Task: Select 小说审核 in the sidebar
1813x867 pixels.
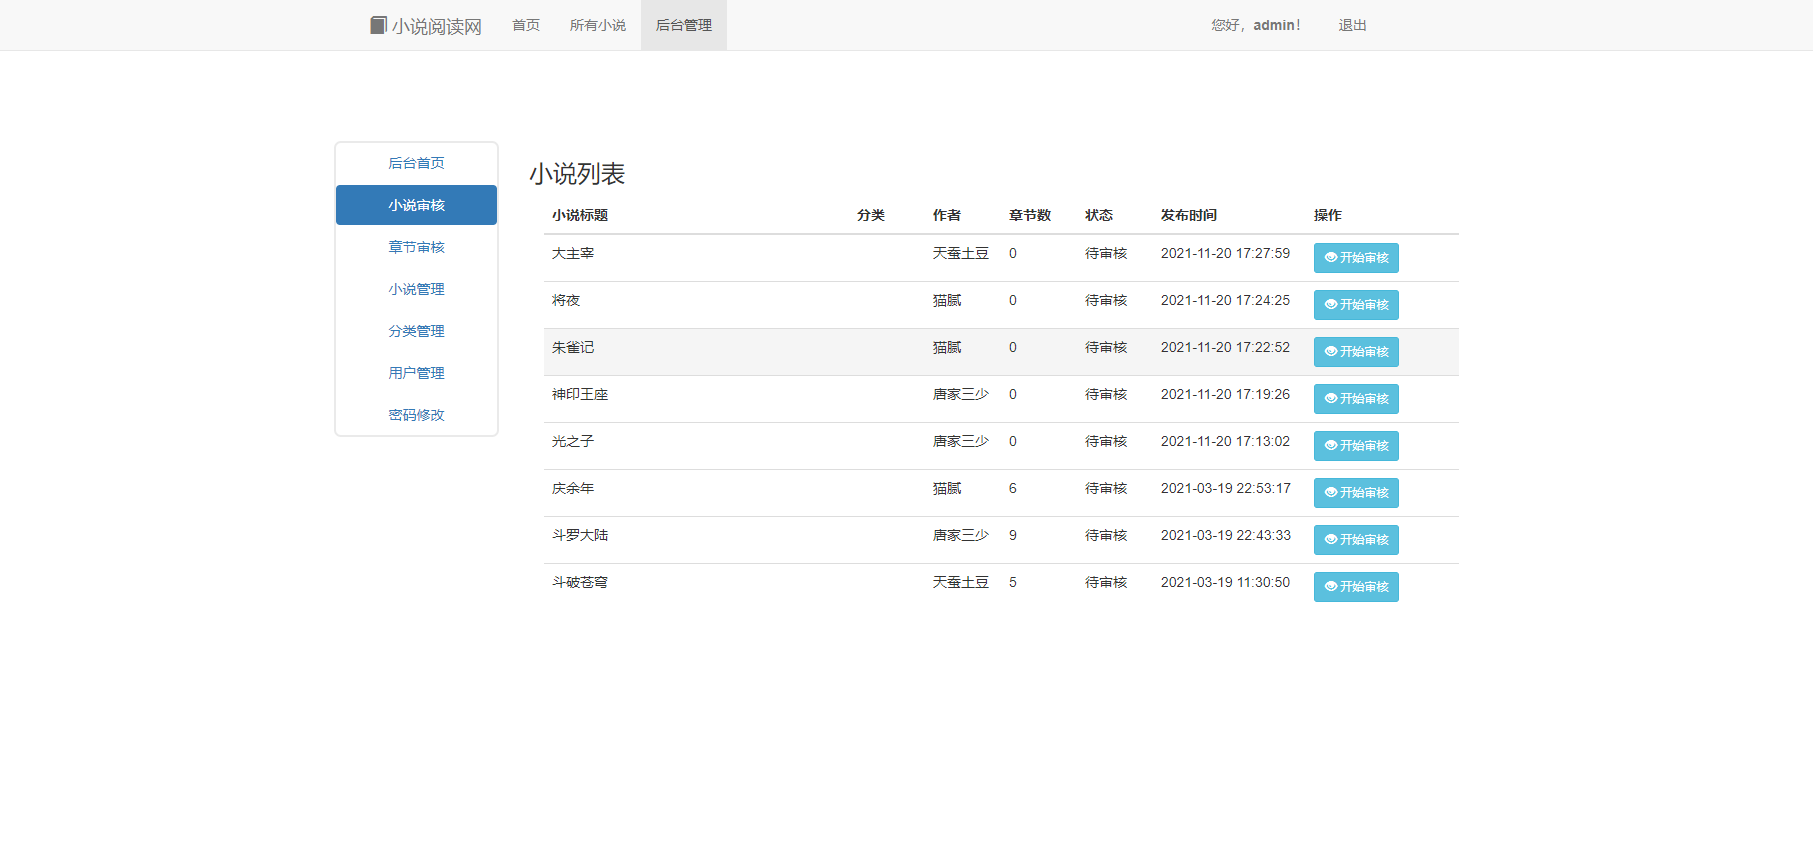Action: pos(416,205)
